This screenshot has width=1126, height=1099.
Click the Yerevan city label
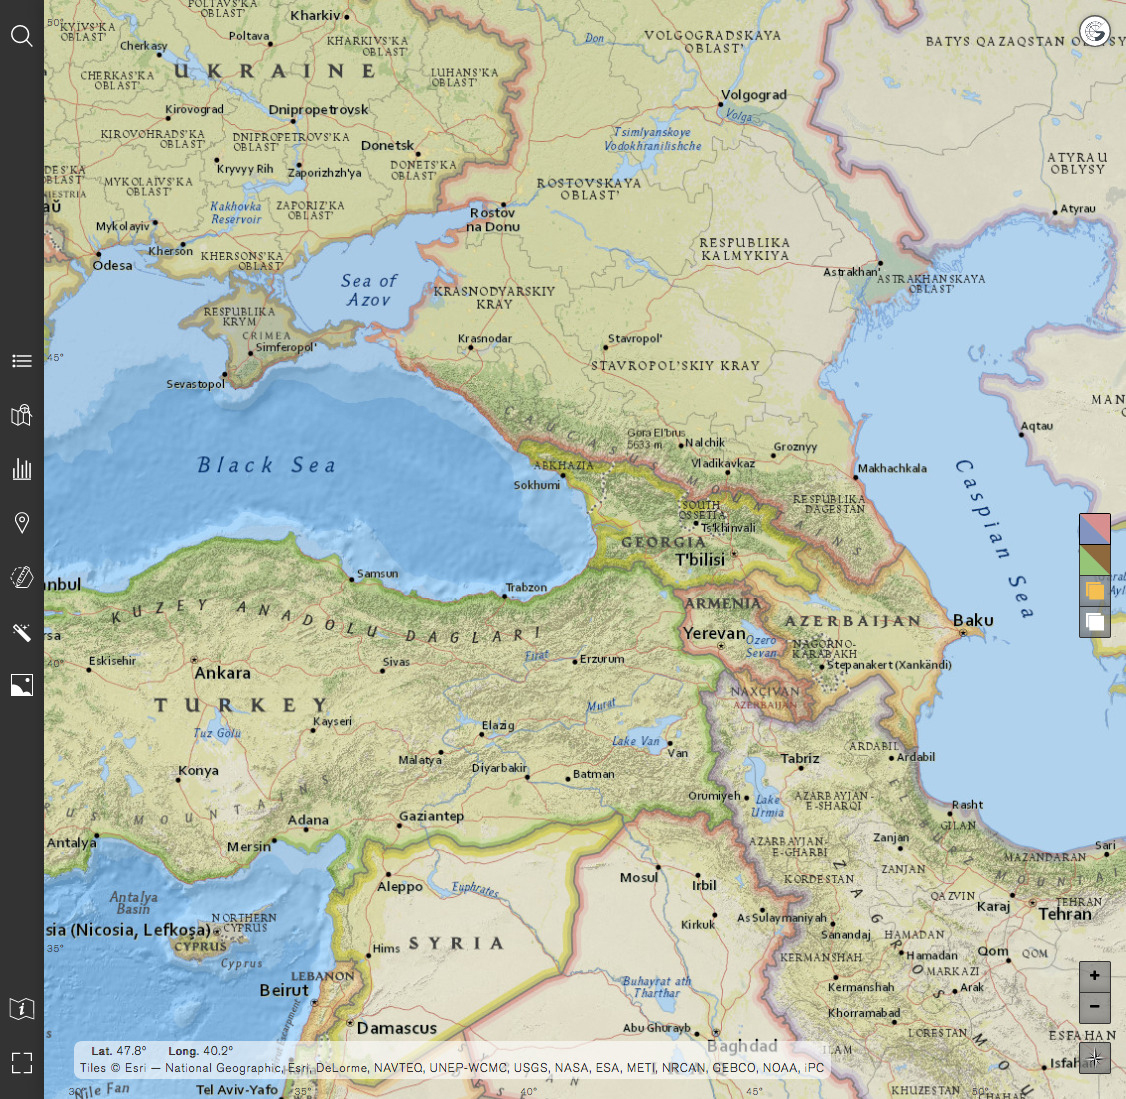pyautogui.click(x=714, y=634)
